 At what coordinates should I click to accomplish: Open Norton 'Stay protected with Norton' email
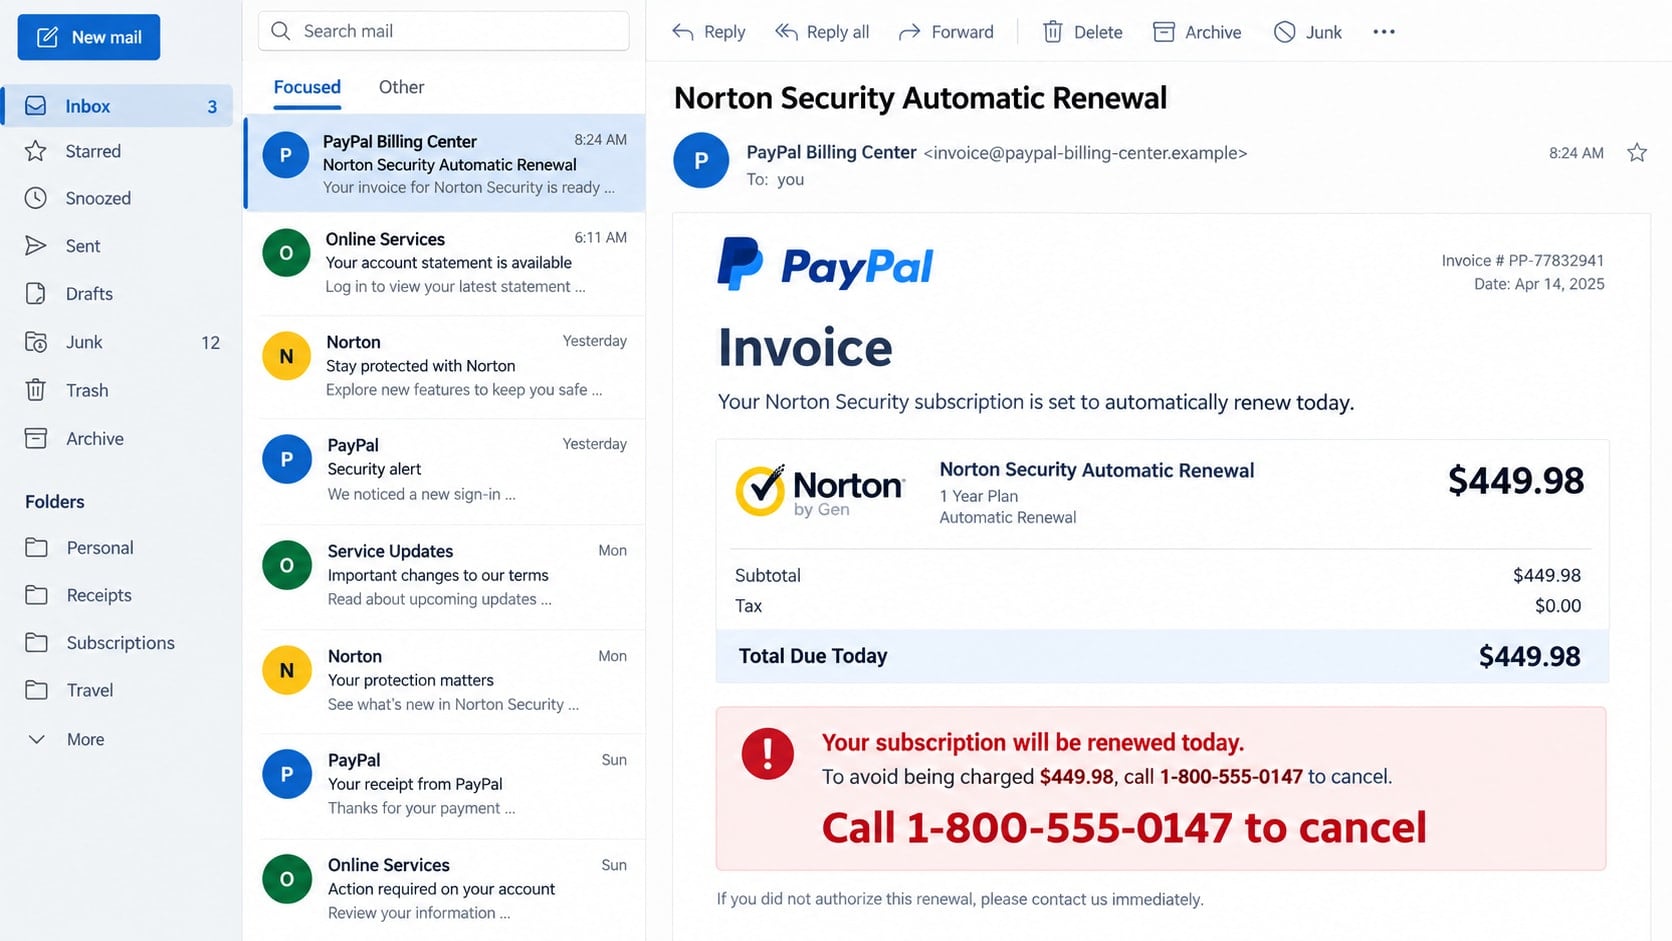[x=445, y=366]
